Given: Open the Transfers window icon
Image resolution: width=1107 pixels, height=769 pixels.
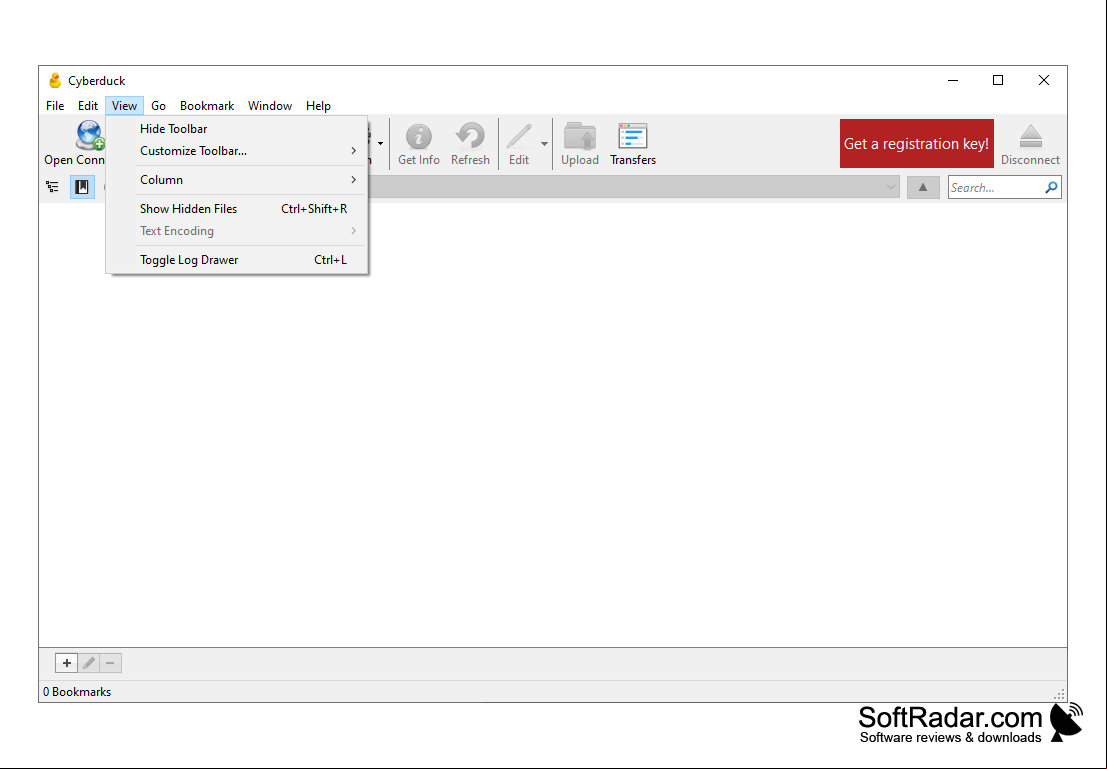Looking at the screenshot, I should [x=633, y=136].
